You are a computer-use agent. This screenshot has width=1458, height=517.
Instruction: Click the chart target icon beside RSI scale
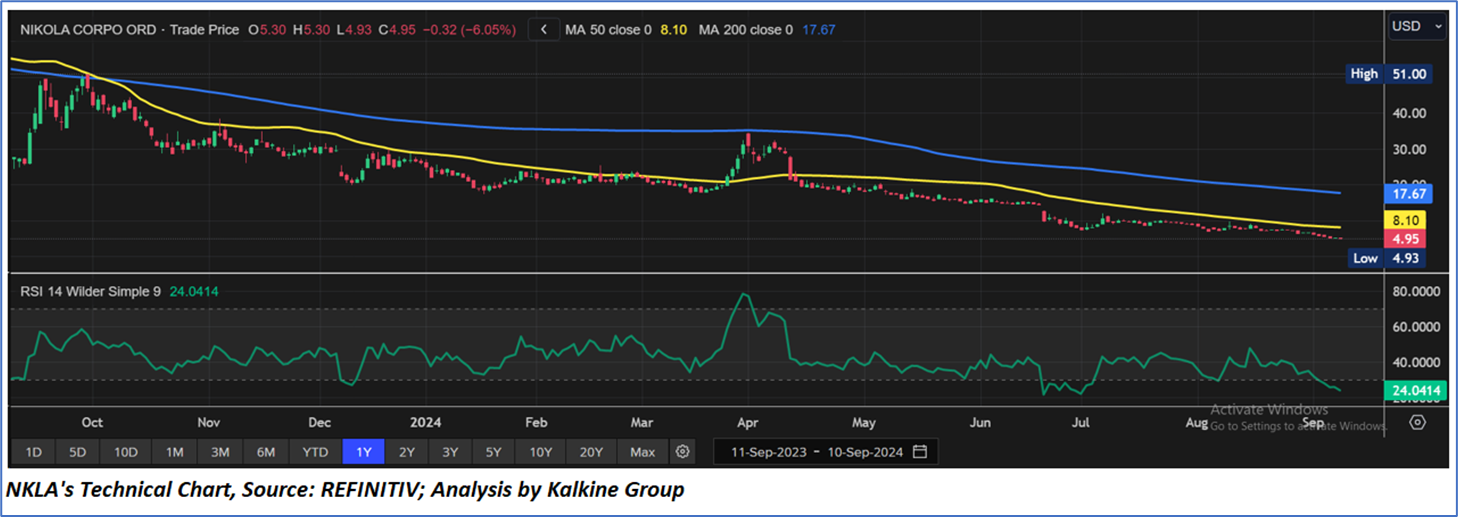1417,422
